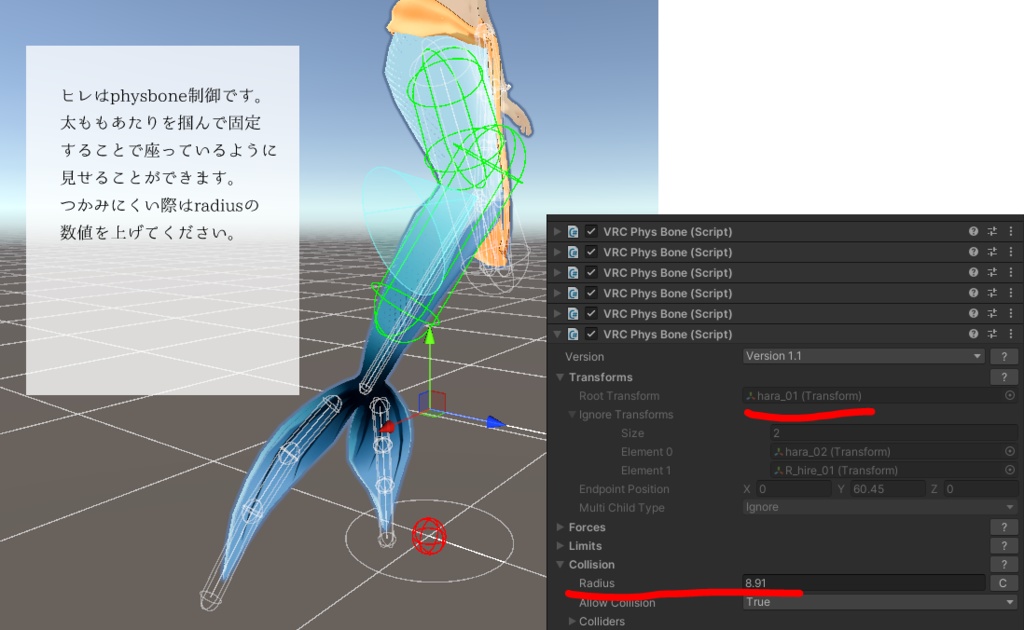Click the help button beside Limits

(x=1004, y=546)
